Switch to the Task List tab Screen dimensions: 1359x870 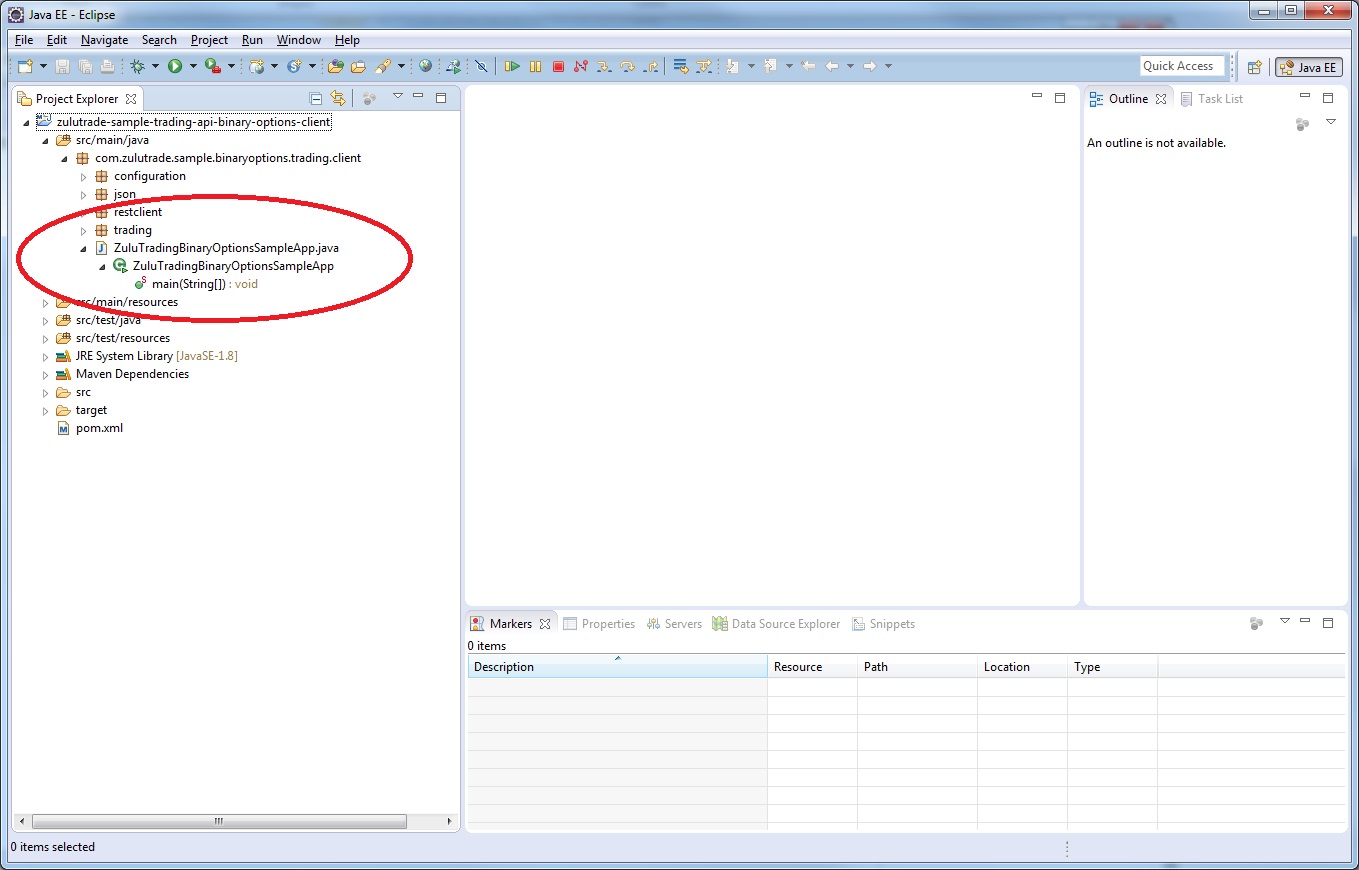tap(1219, 99)
